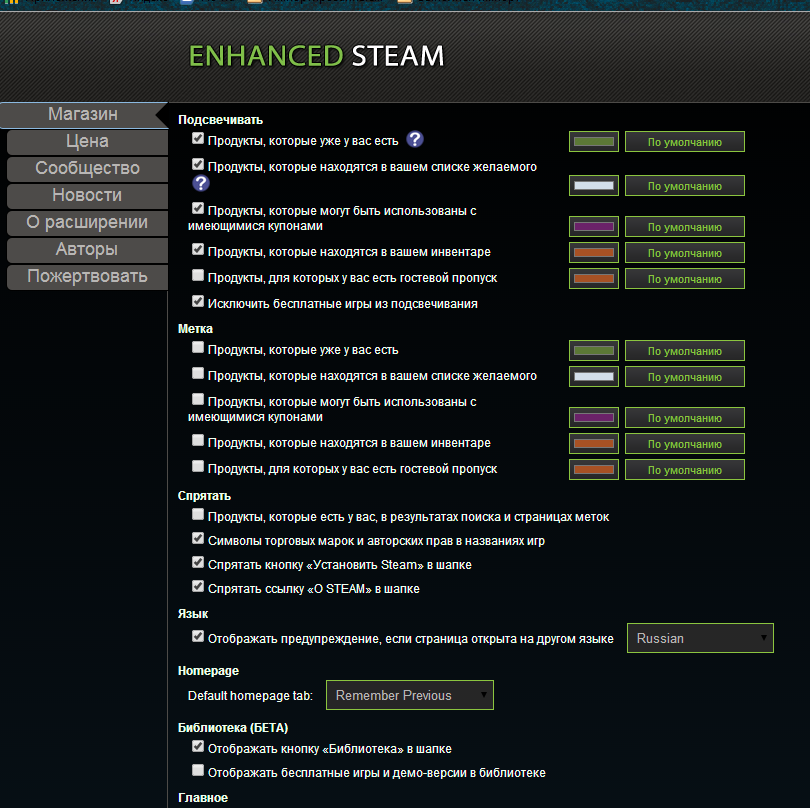810x808 pixels.
Task: Reset highlight color for wishlist products to default
Action: (684, 185)
